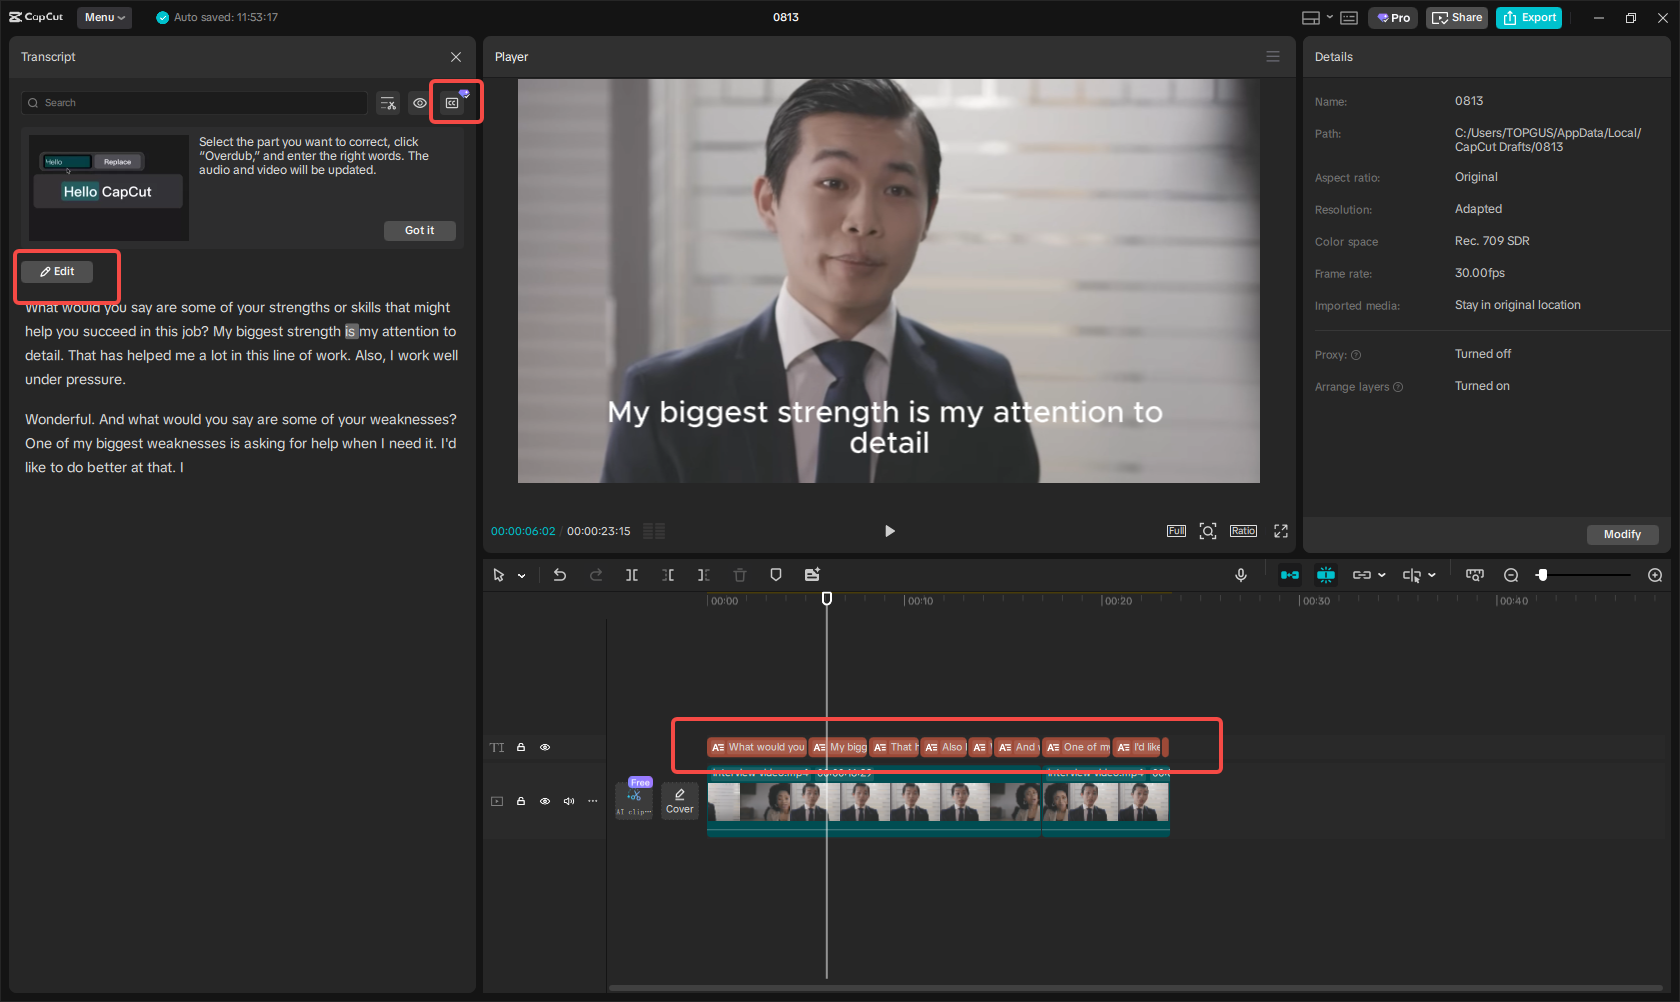
Task: Open the Menu in the top bar
Action: 103,17
